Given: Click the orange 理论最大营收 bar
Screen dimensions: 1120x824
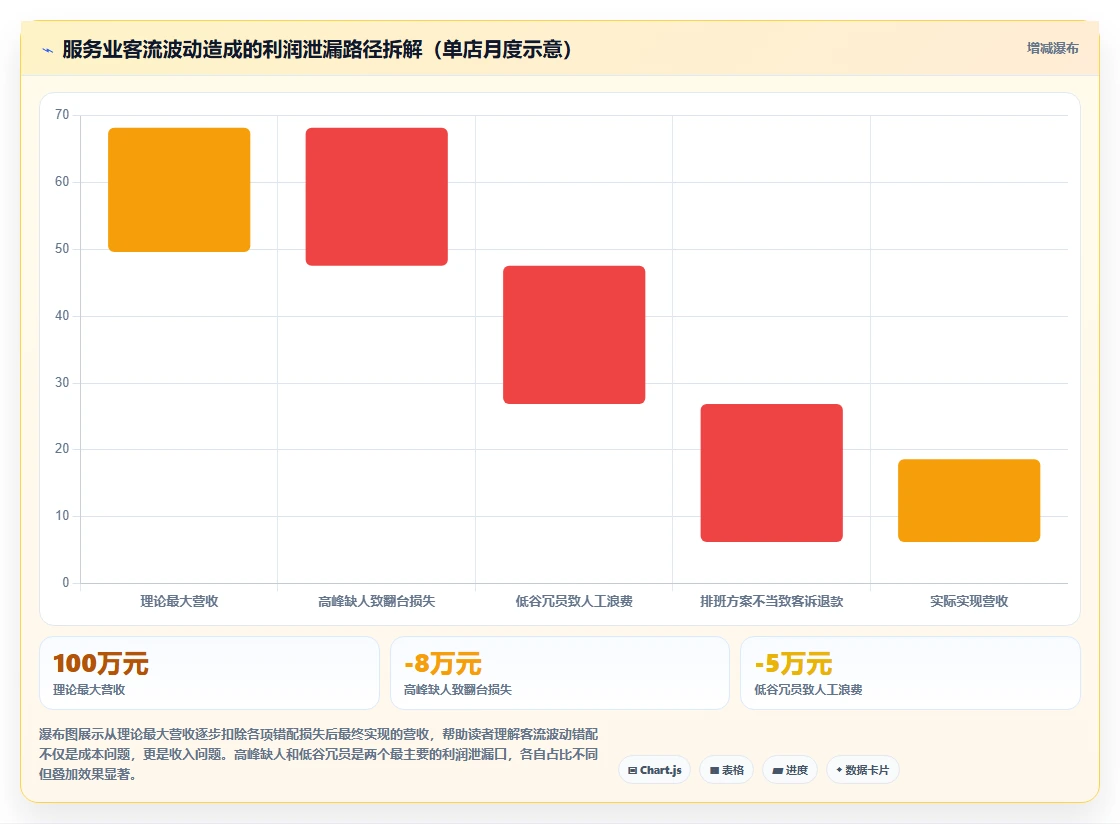Looking at the screenshot, I should pos(179,190).
